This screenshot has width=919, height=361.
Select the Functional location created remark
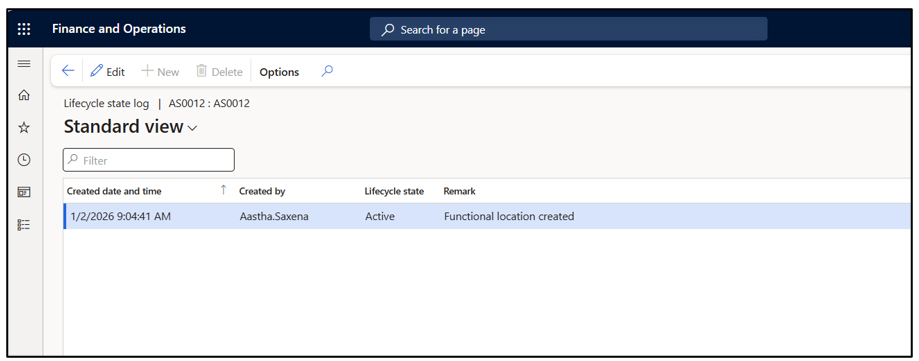[509, 216]
